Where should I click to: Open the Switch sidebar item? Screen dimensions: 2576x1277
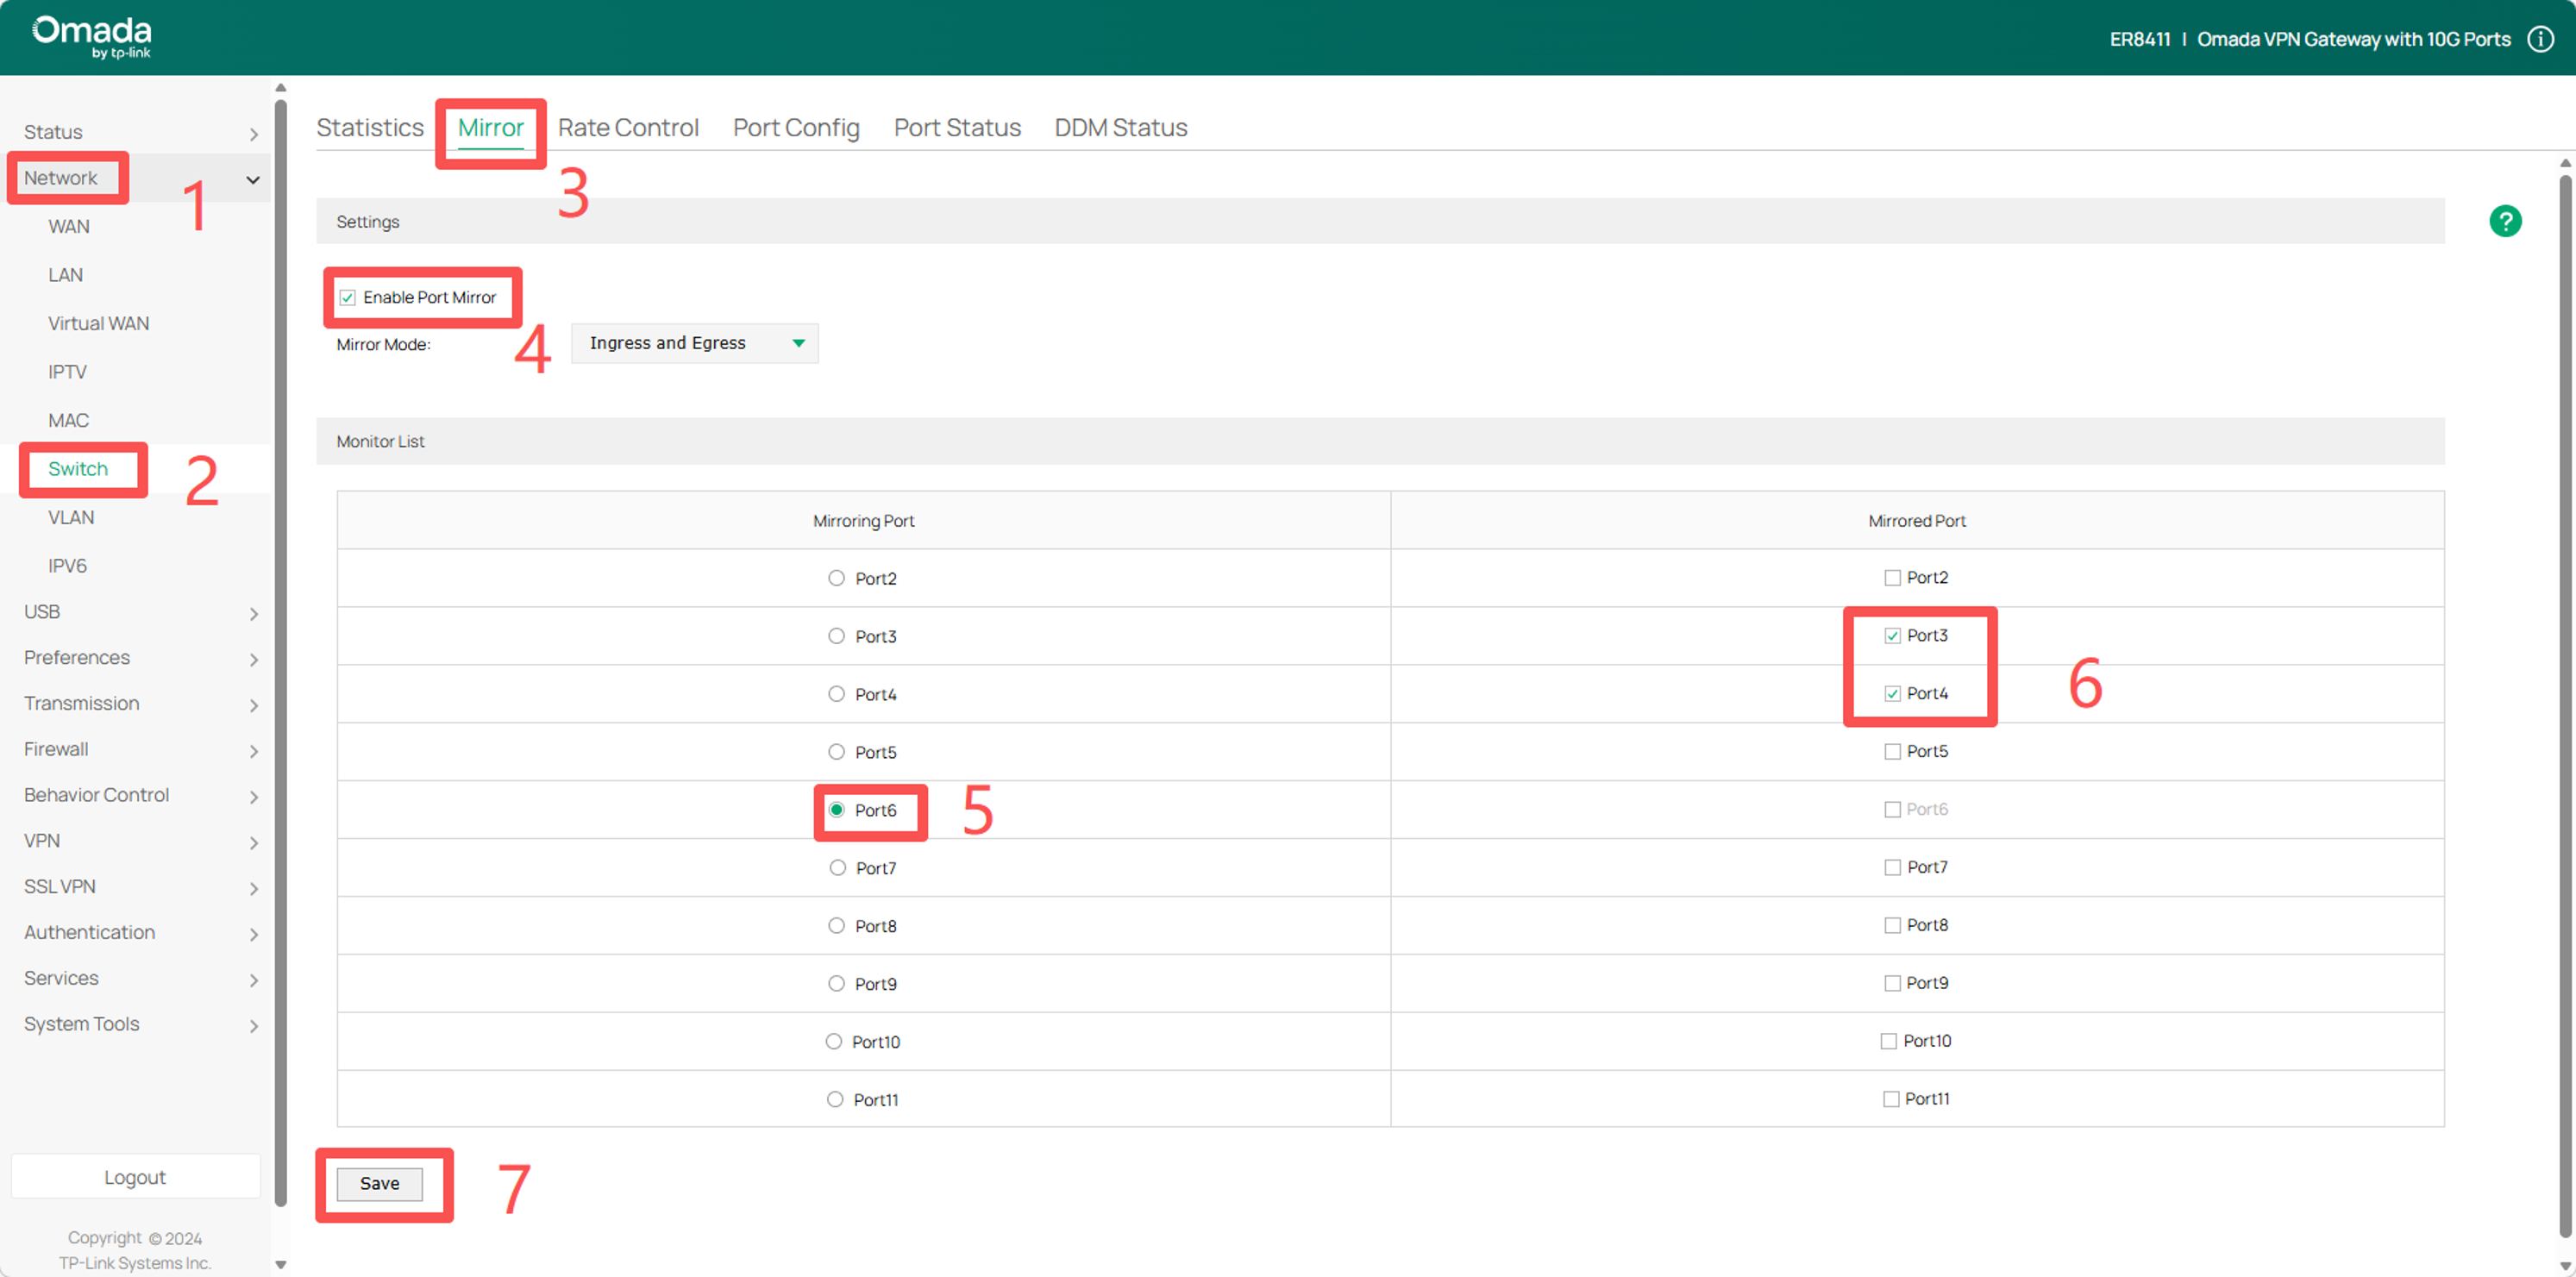[x=78, y=469]
